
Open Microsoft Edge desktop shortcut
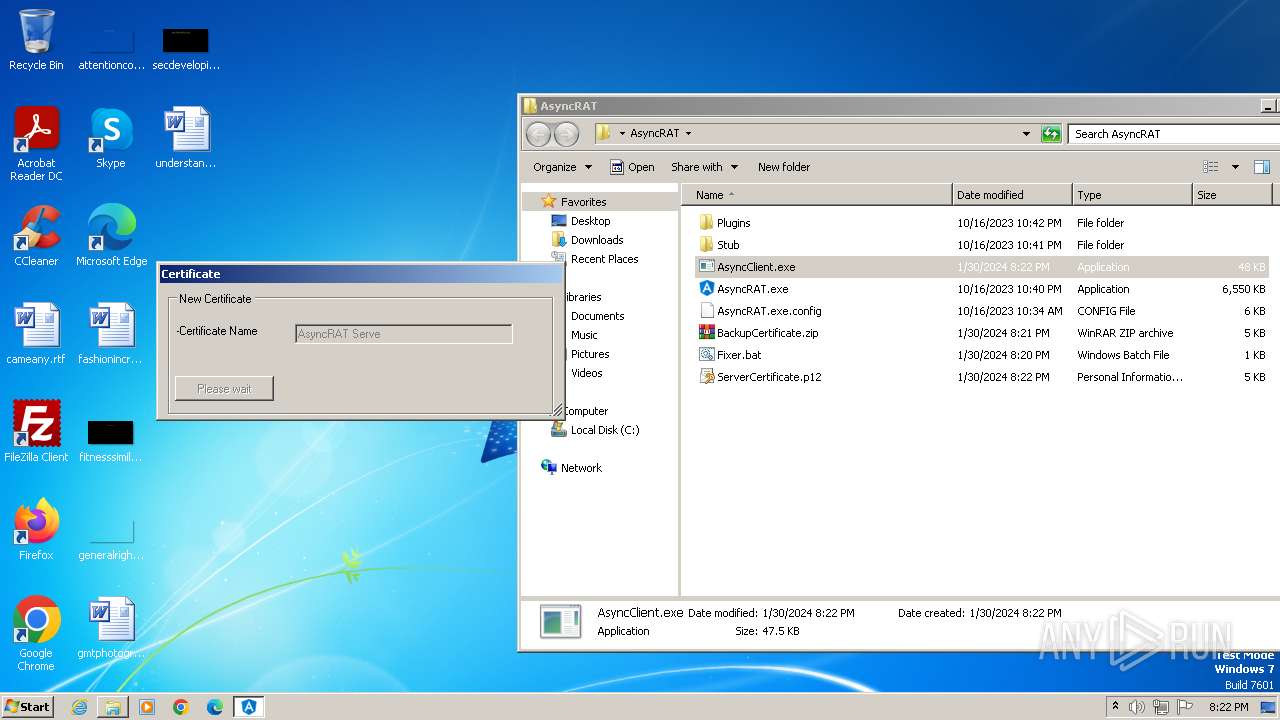point(111,235)
